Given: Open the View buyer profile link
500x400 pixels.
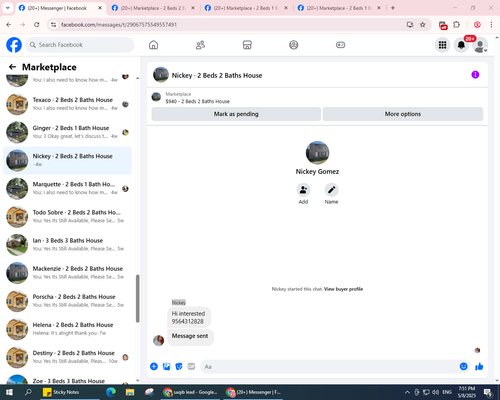Looking at the screenshot, I should (x=343, y=289).
